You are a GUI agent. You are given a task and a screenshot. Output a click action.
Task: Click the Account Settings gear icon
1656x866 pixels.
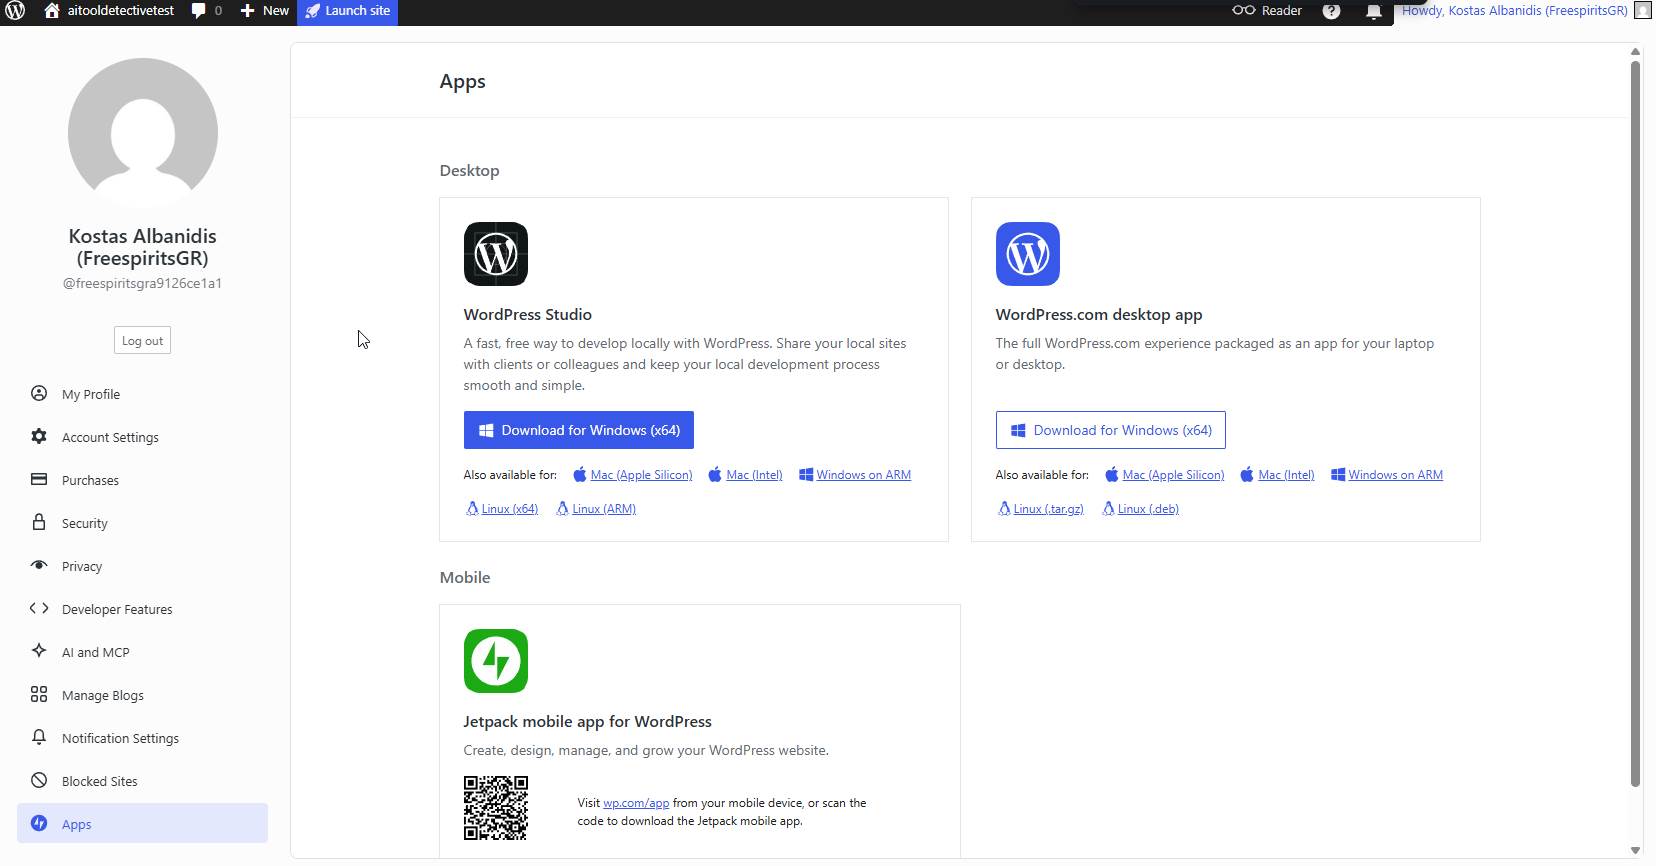coord(39,436)
